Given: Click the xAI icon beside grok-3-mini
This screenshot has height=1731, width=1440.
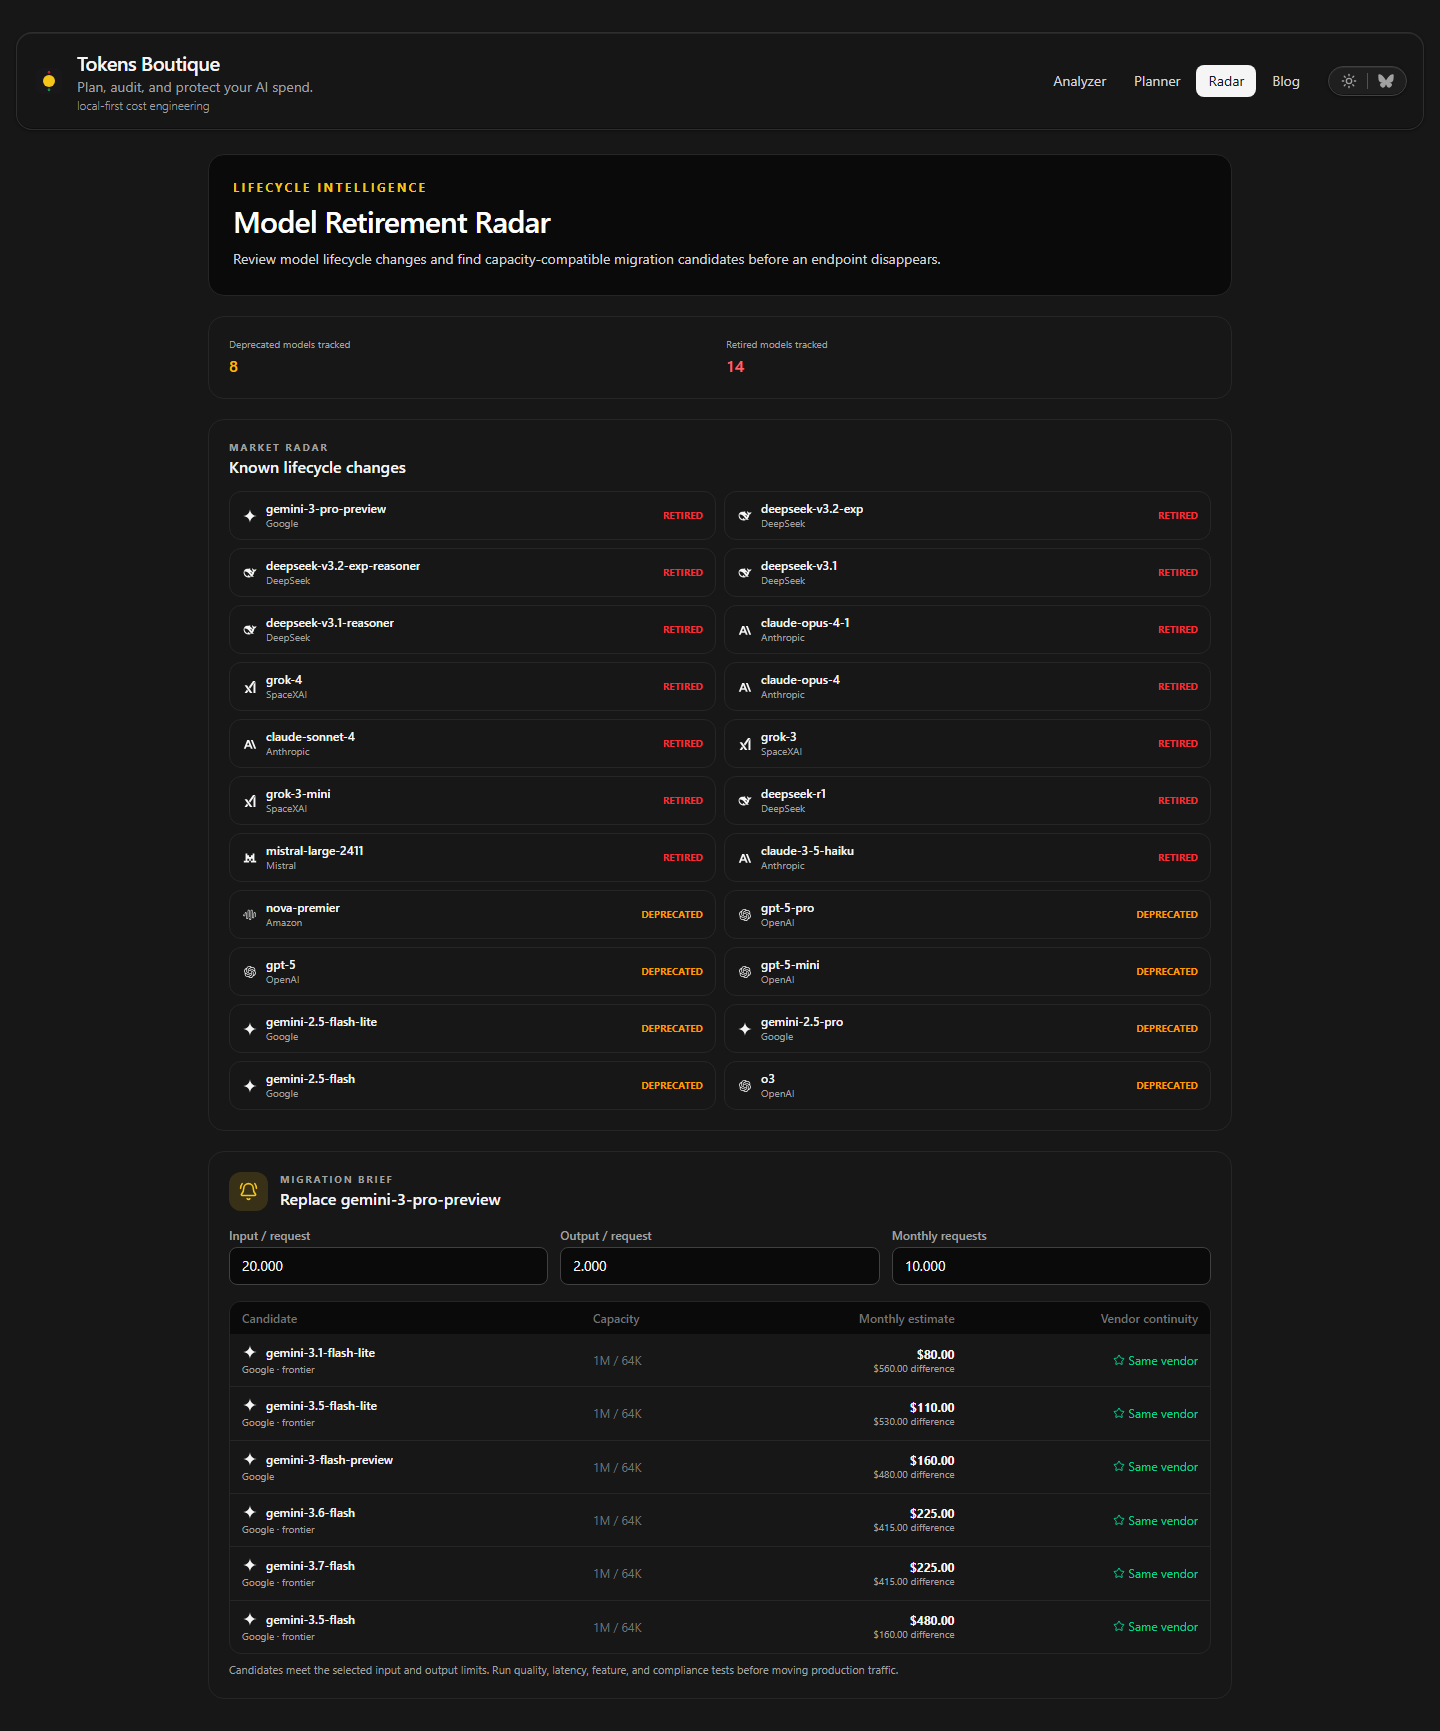Looking at the screenshot, I should pos(250,801).
